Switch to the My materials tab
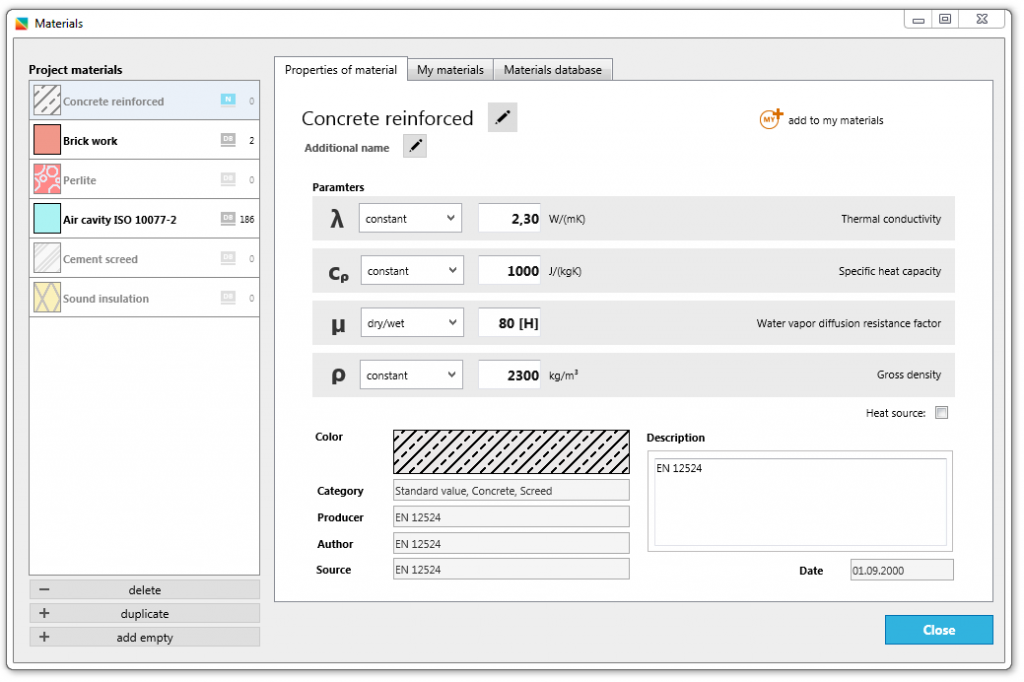The image size is (1024, 682). click(x=450, y=69)
